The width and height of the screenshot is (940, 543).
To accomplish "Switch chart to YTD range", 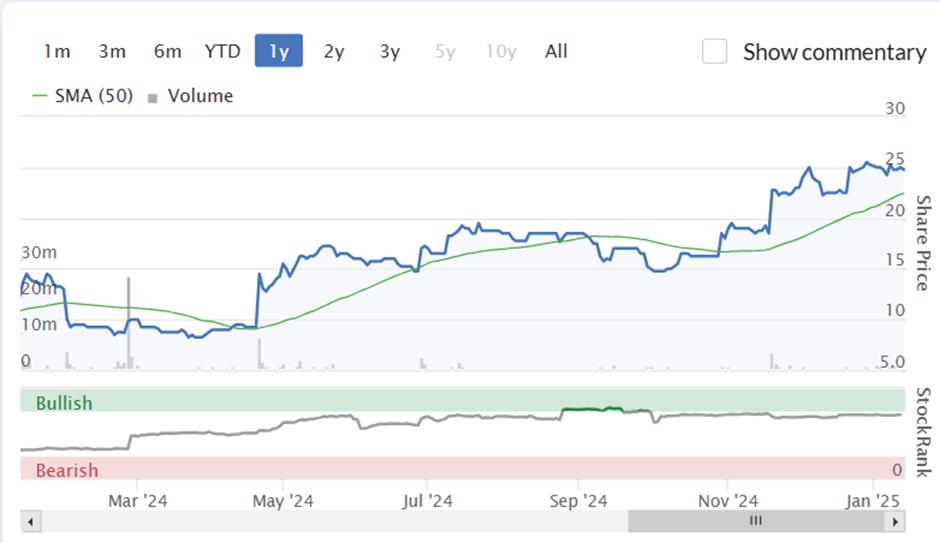I will coord(222,52).
